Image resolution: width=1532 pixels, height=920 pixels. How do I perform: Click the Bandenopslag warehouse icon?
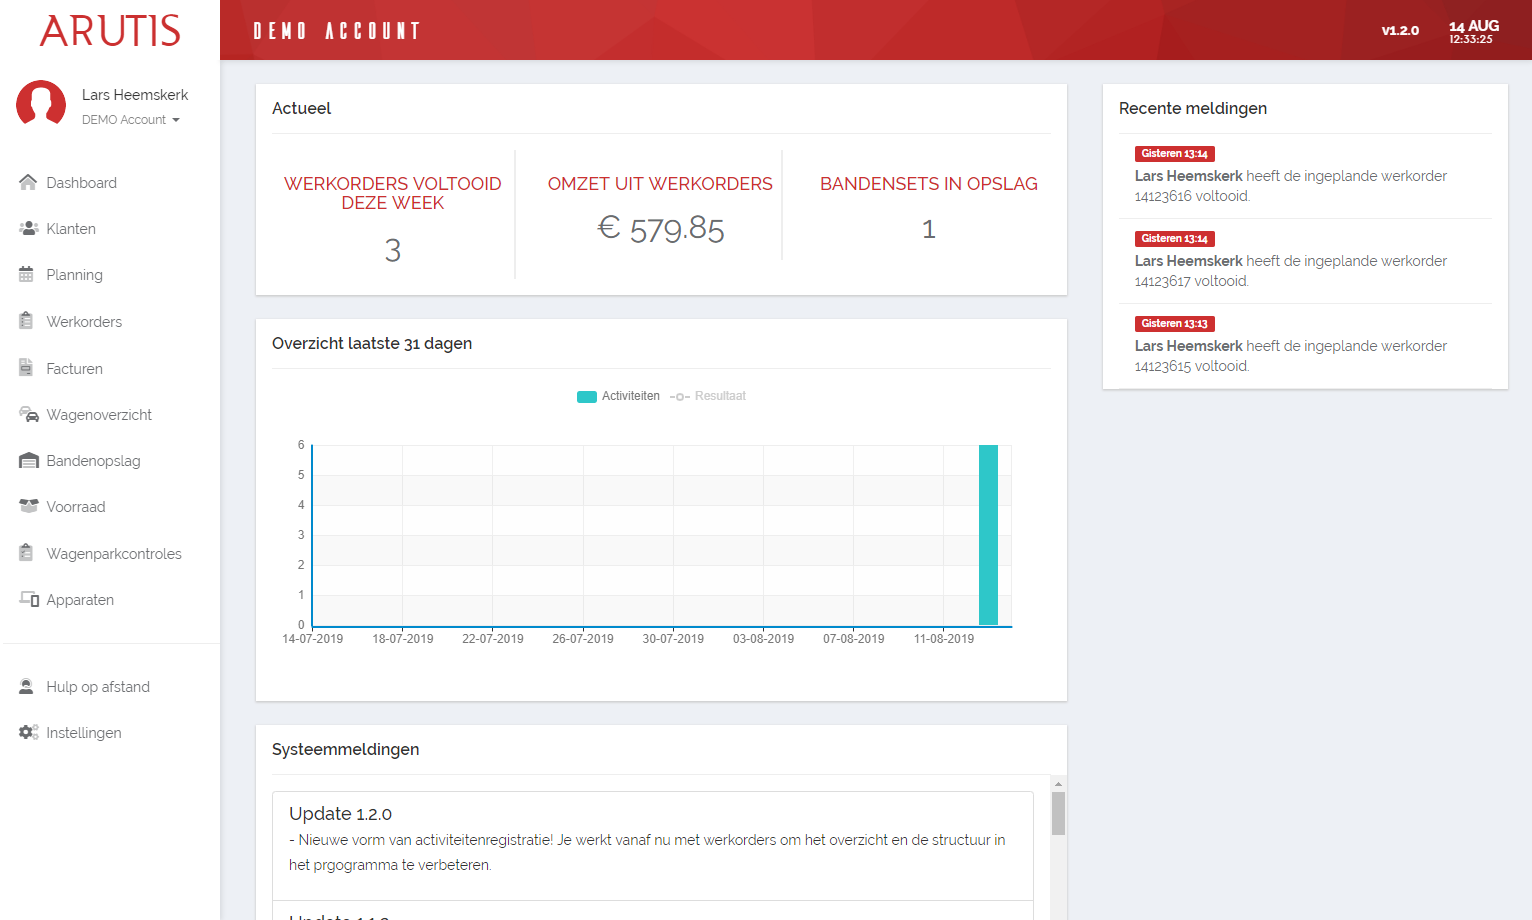(29, 460)
